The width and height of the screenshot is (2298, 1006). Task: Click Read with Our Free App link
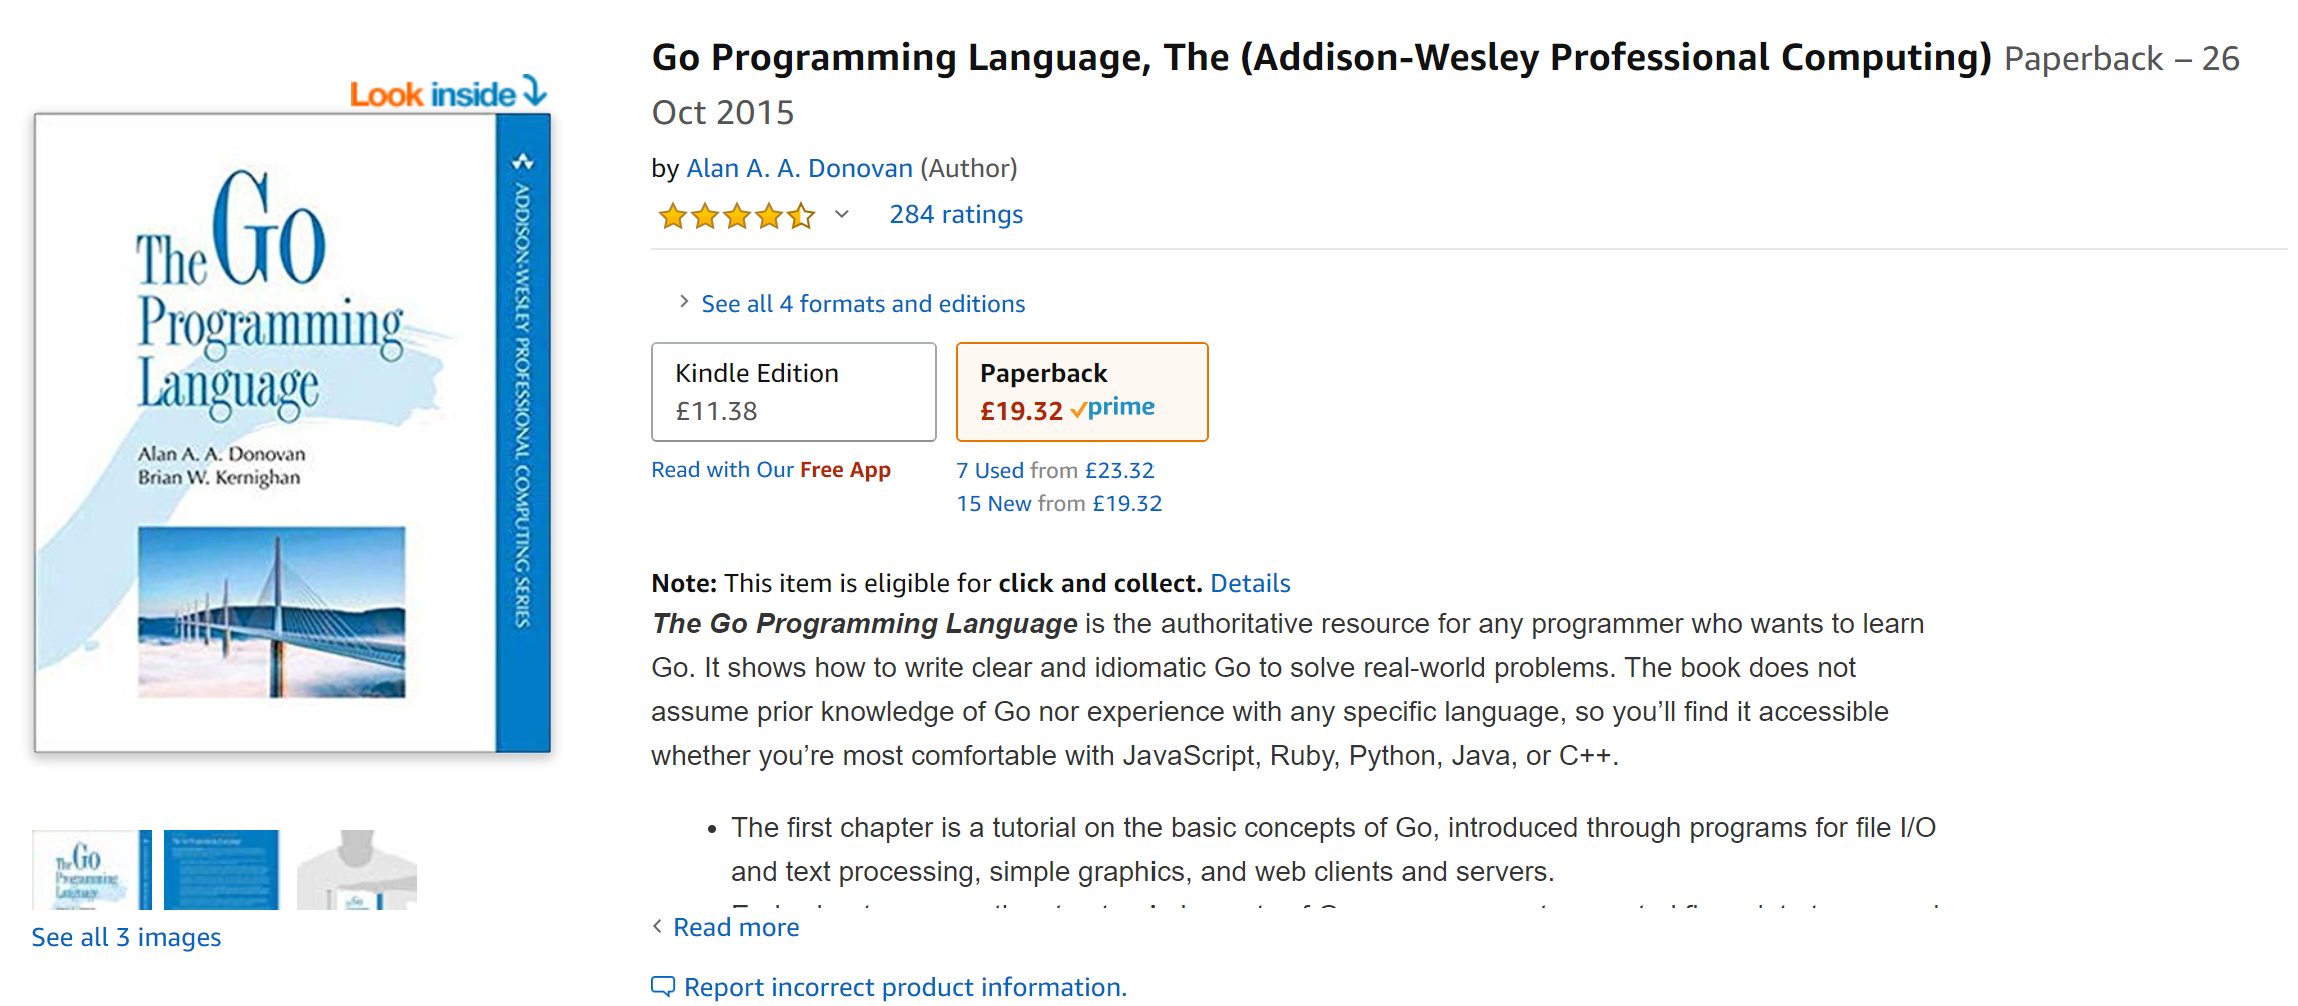[x=770, y=470]
